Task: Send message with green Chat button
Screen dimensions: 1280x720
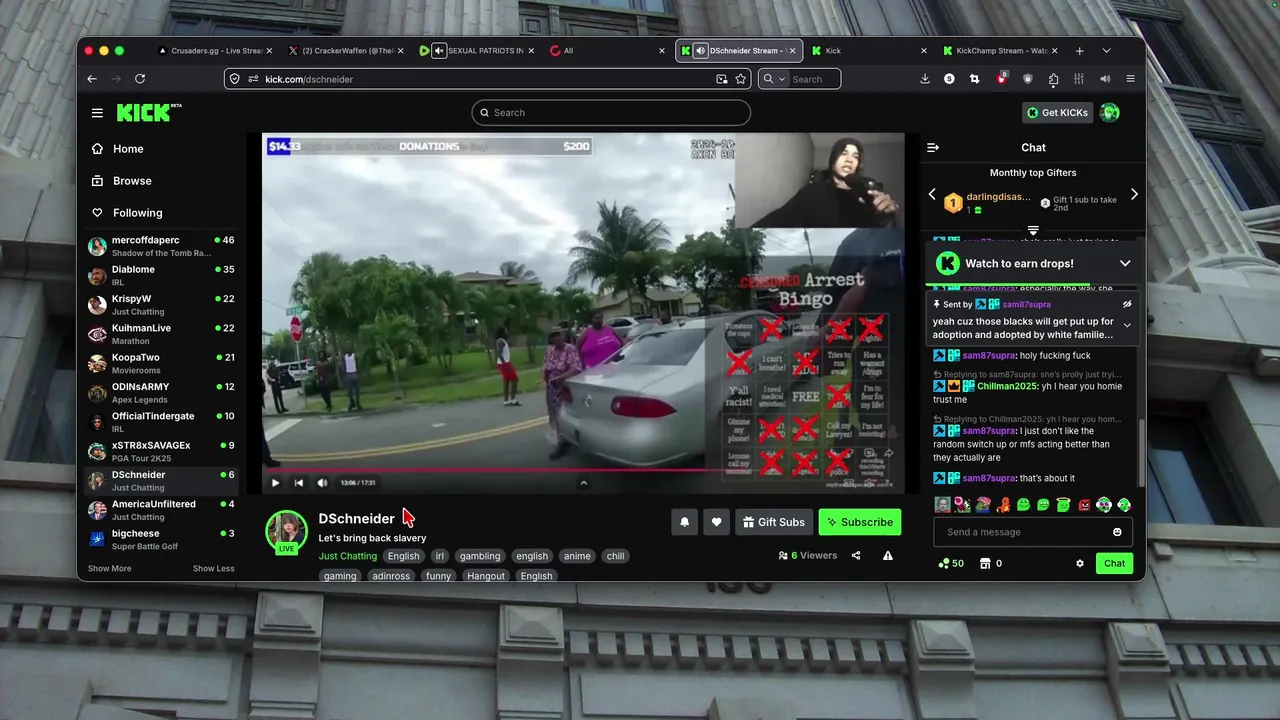Action: click(1115, 563)
